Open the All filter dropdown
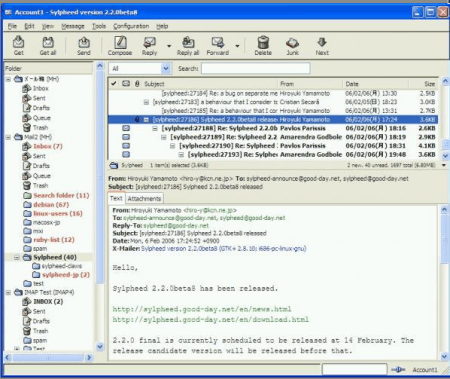This screenshot has width=450, height=379. click(140, 68)
